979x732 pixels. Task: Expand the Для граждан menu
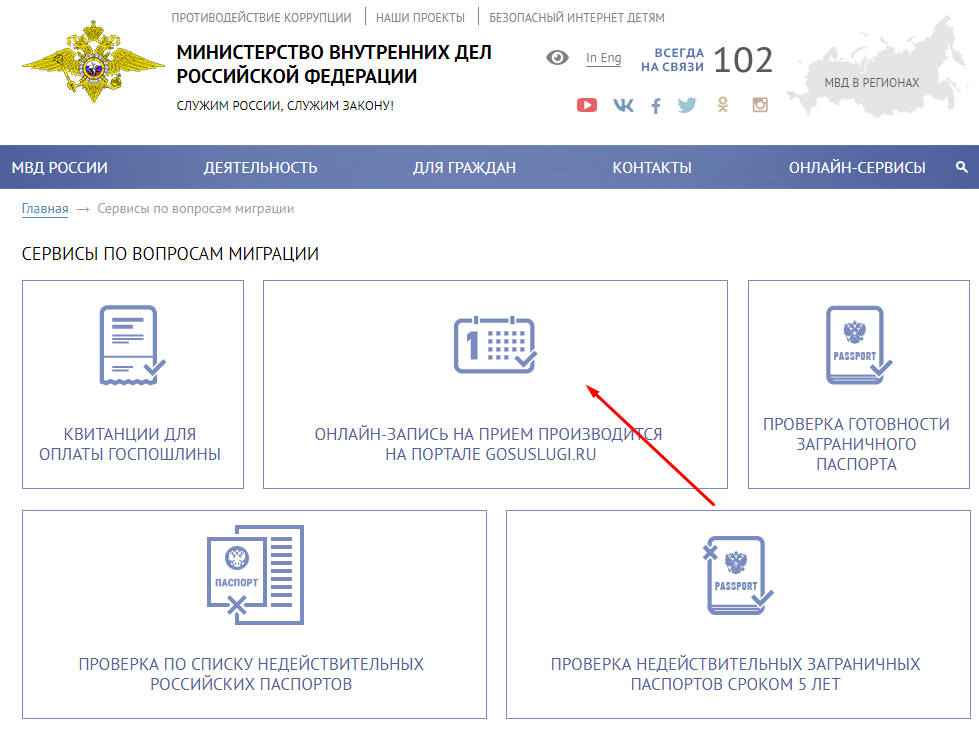pos(464,167)
